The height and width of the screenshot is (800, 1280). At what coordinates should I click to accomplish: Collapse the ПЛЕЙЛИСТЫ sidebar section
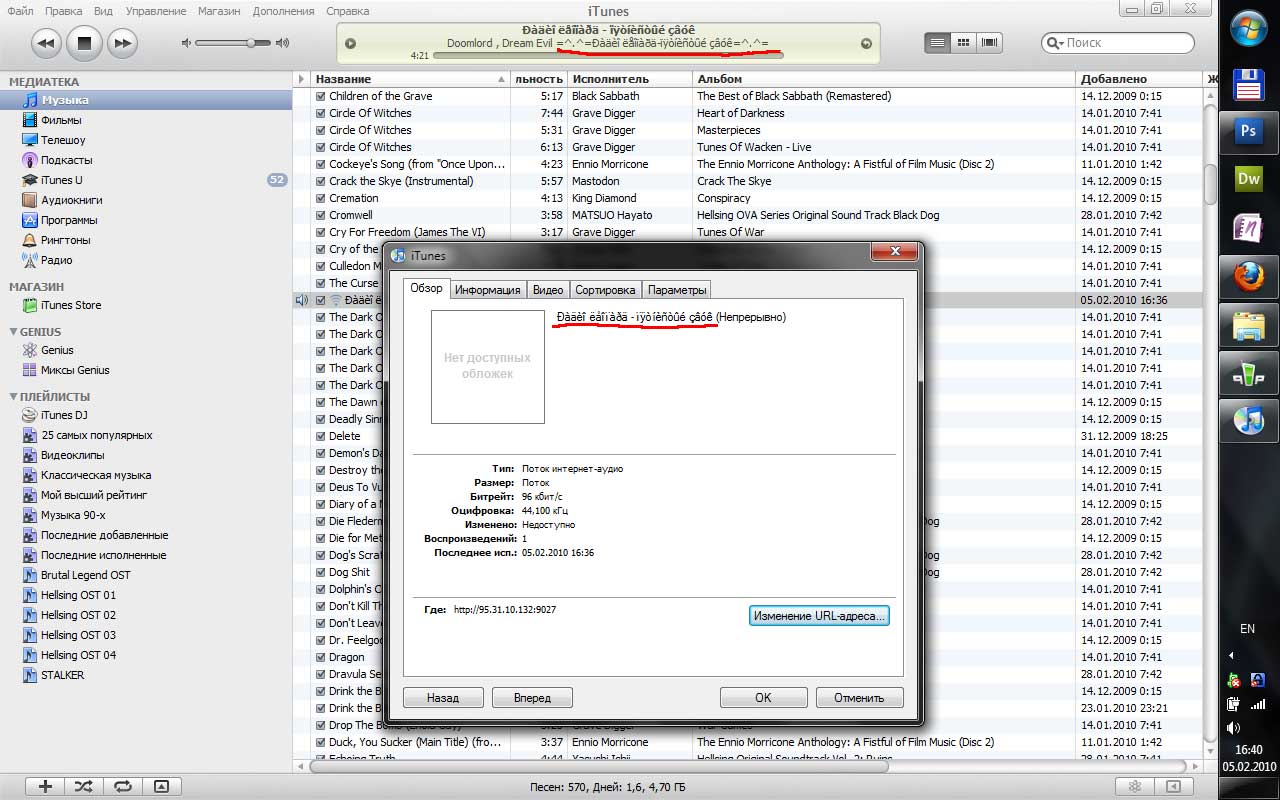14,397
